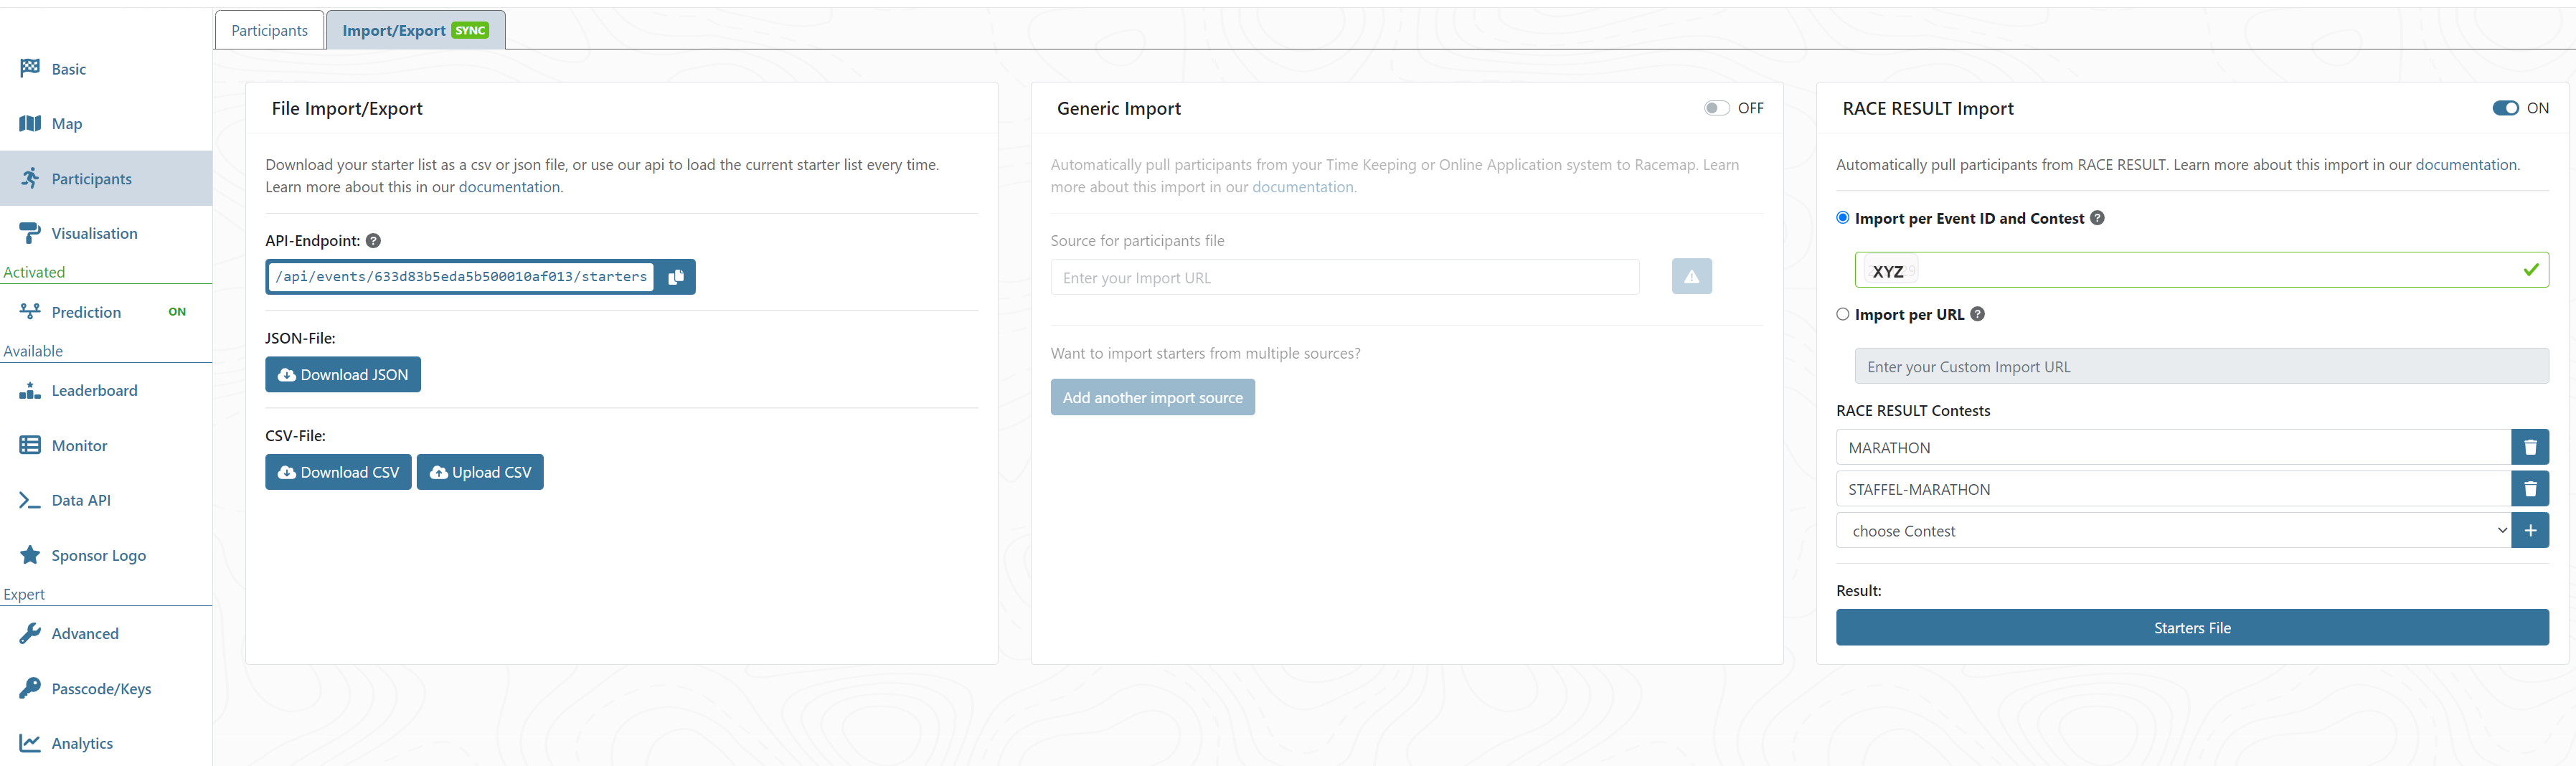Image resolution: width=2576 pixels, height=766 pixels.
Task: Click the warning triangle beside Import URL
Action: click(1691, 277)
